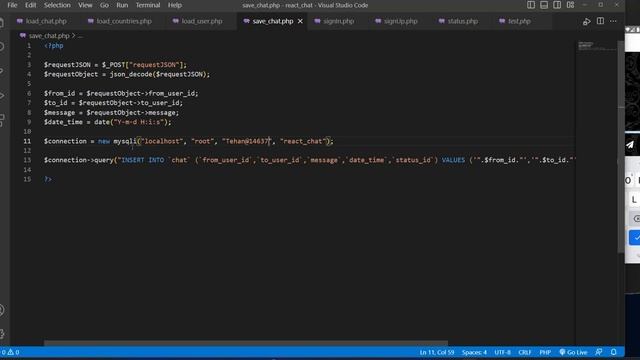Viewport: 640px width, 360px height.
Task: Start the Go Live server
Action: pyautogui.click(x=573, y=352)
